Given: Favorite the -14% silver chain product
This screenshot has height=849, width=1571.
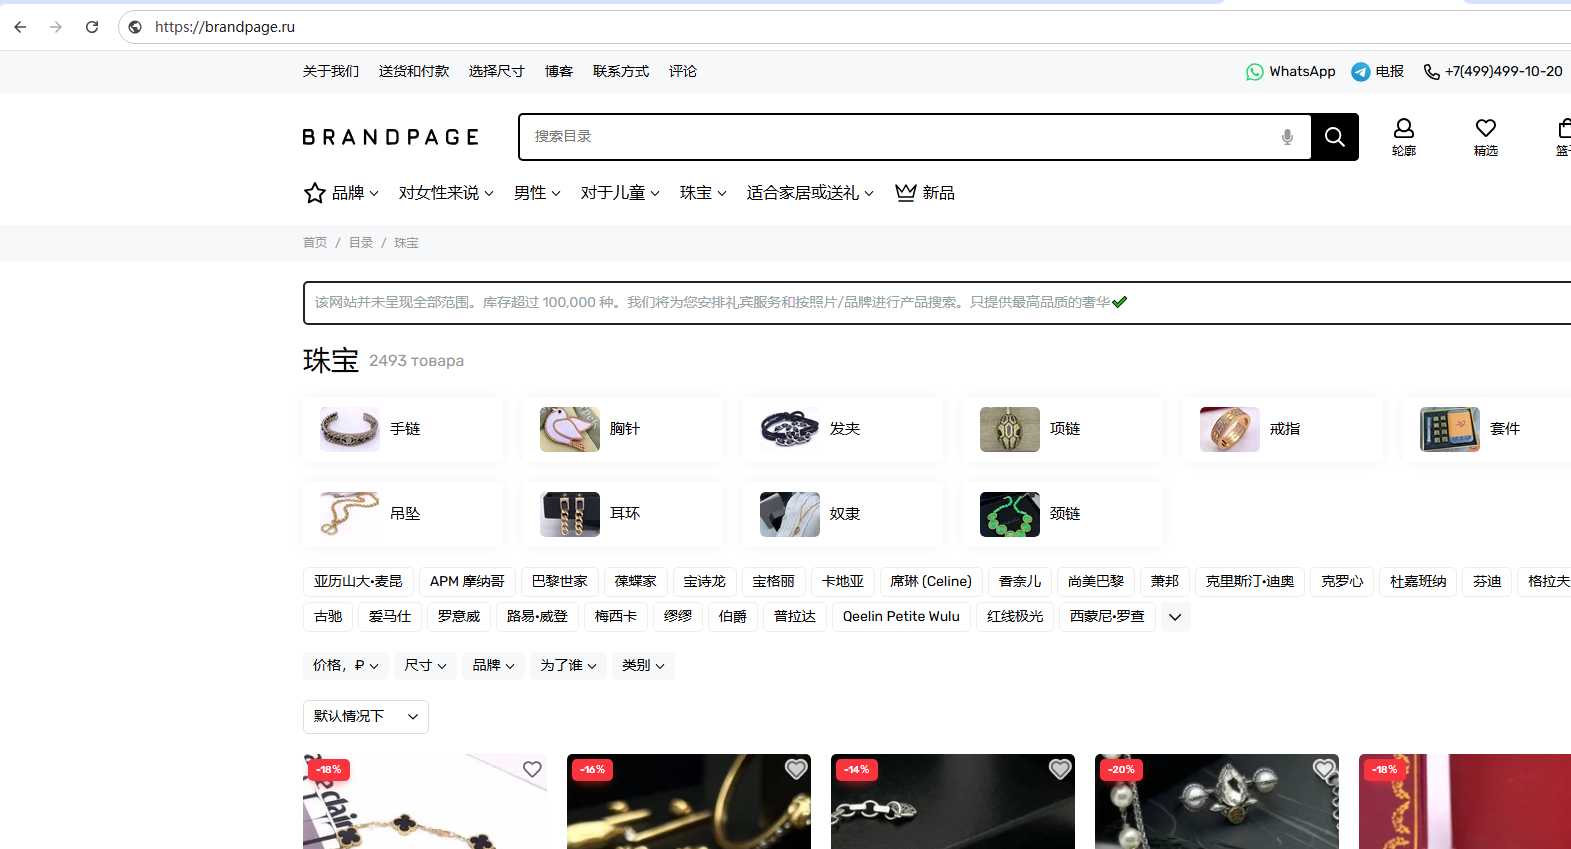Looking at the screenshot, I should [1060, 769].
